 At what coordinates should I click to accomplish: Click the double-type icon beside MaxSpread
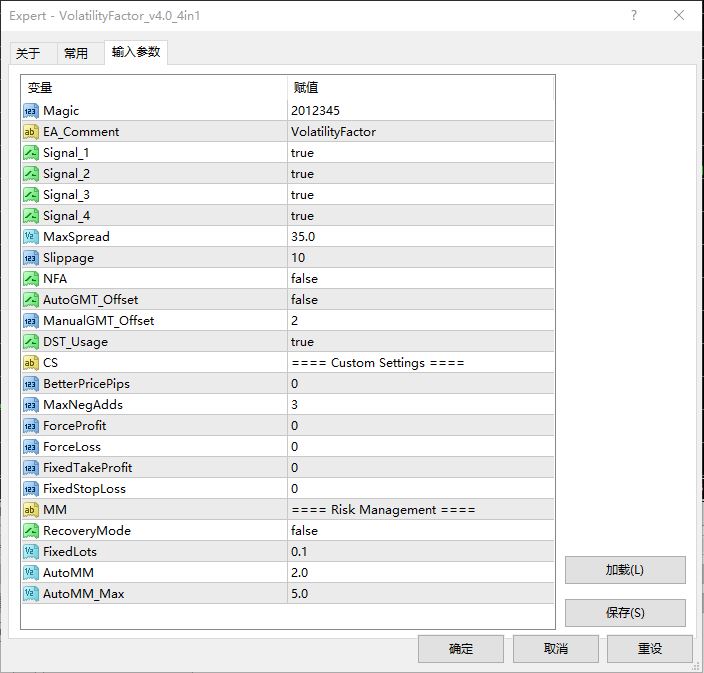tap(31, 237)
